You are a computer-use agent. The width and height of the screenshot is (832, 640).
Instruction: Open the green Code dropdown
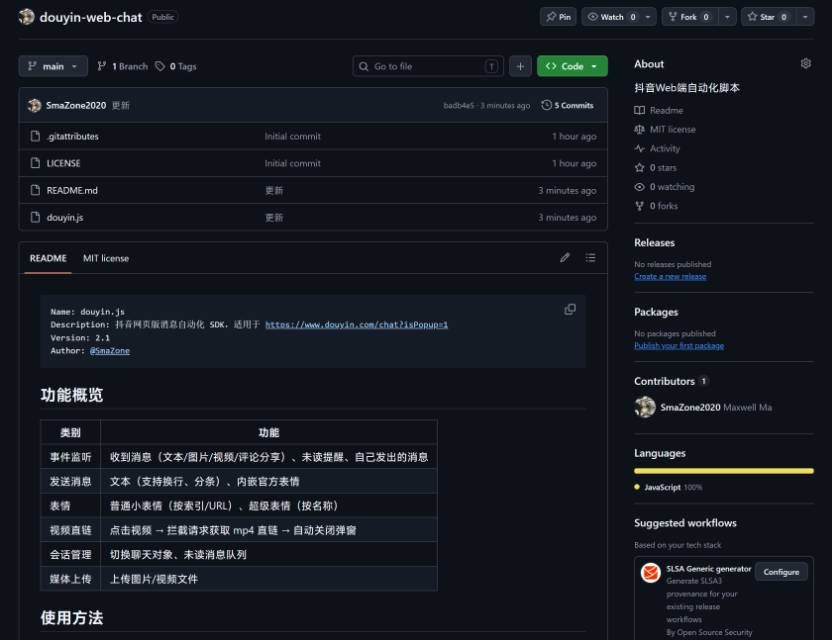click(x=572, y=66)
